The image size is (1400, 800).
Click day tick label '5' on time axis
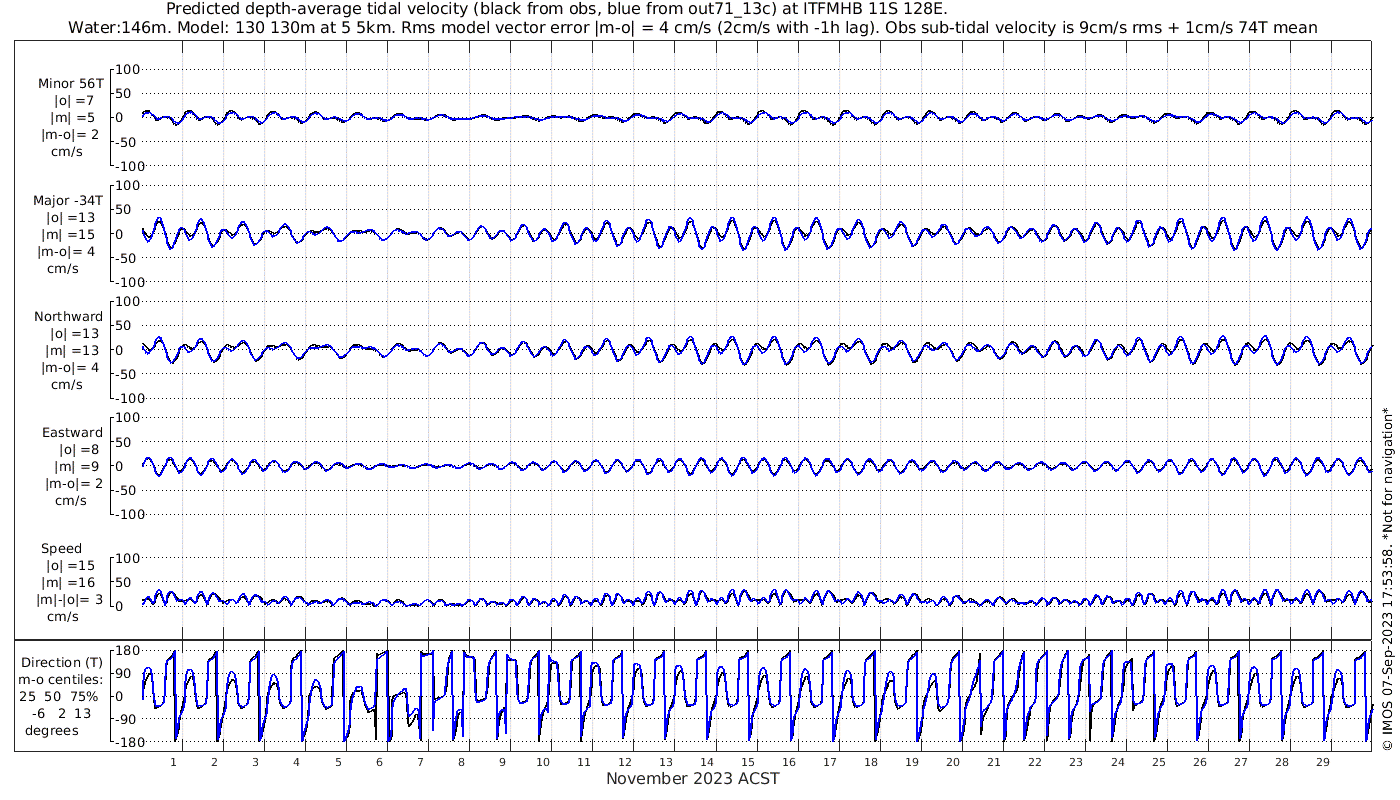(x=338, y=761)
